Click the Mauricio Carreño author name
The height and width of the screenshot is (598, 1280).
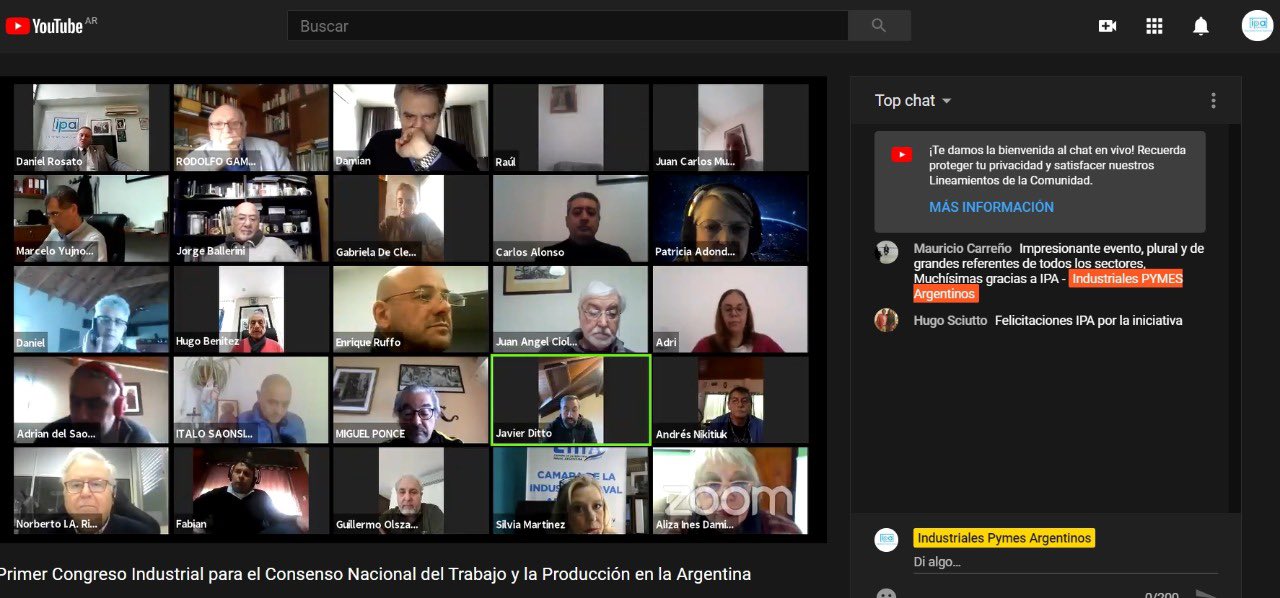tap(962, 249)
